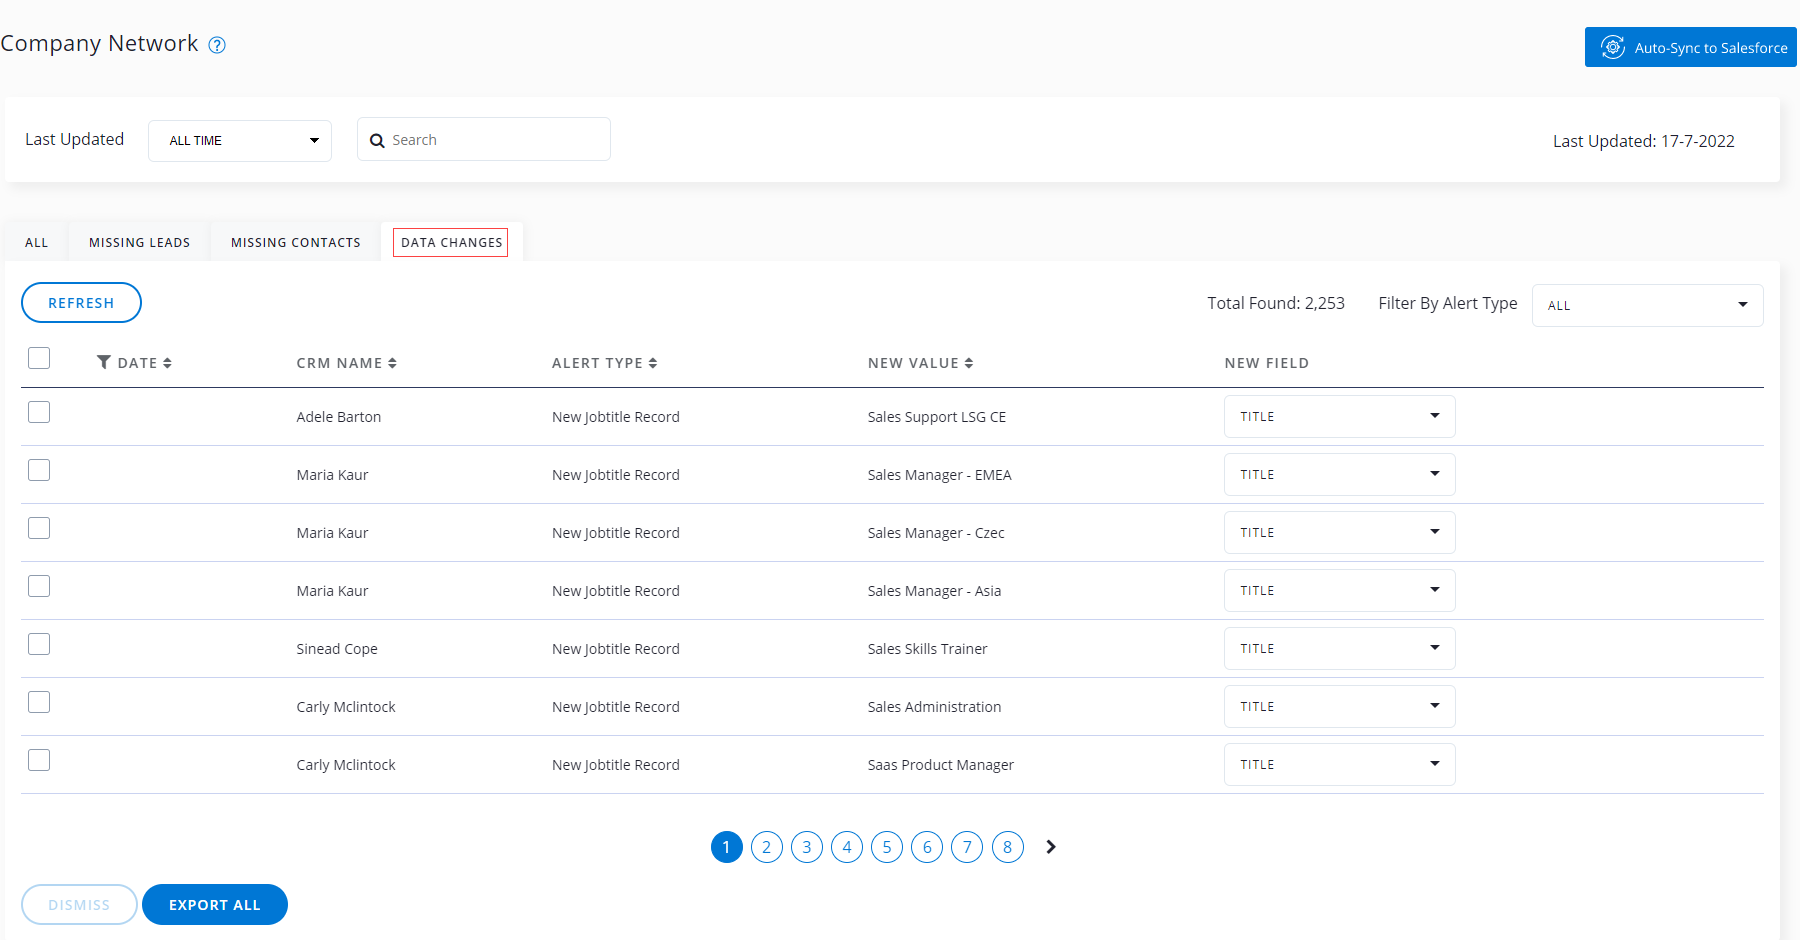Go to page 2
1800x940 pixels.
[x=767, y=847]
